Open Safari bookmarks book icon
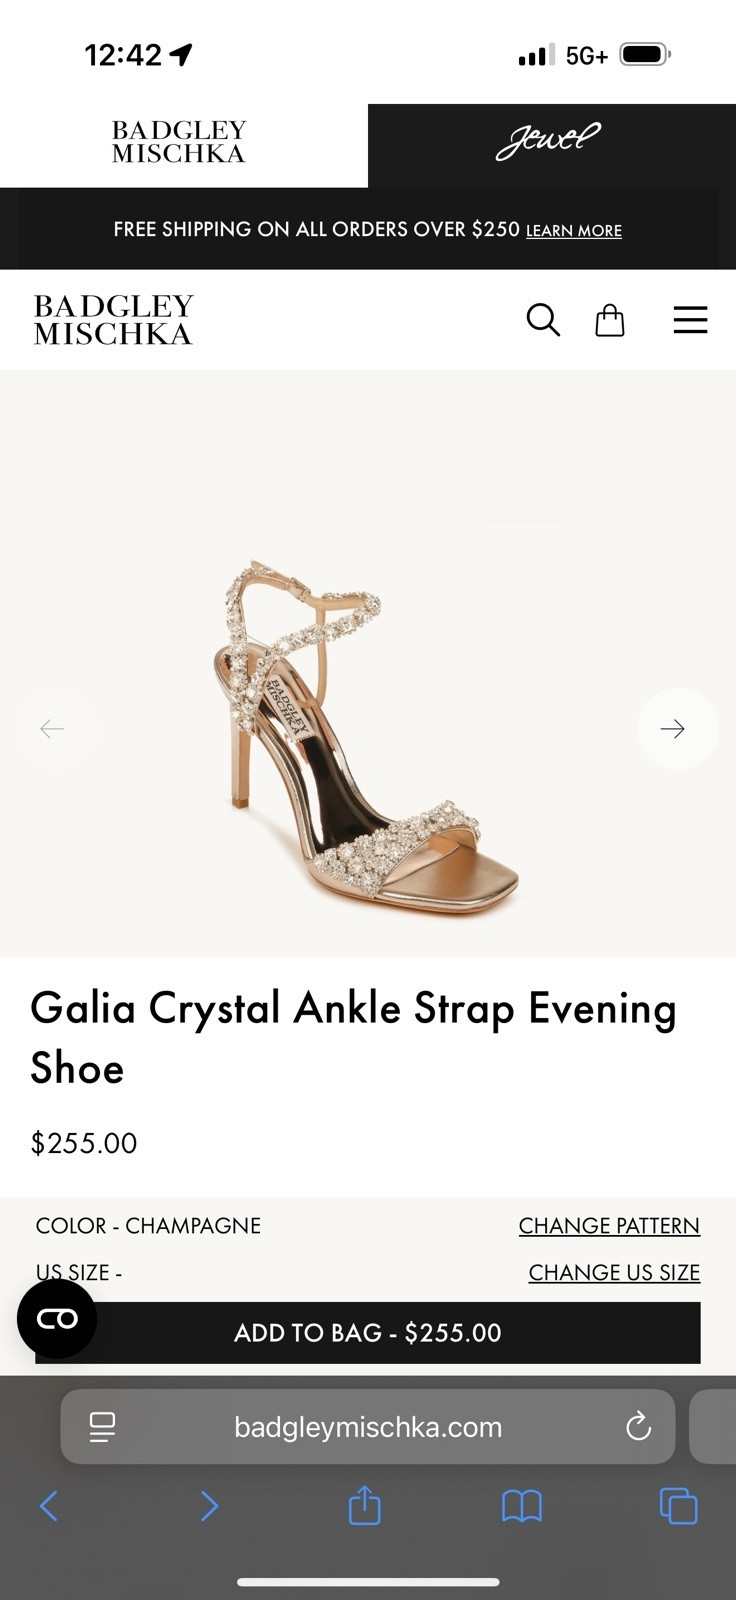 click(x=521, y=1506)
